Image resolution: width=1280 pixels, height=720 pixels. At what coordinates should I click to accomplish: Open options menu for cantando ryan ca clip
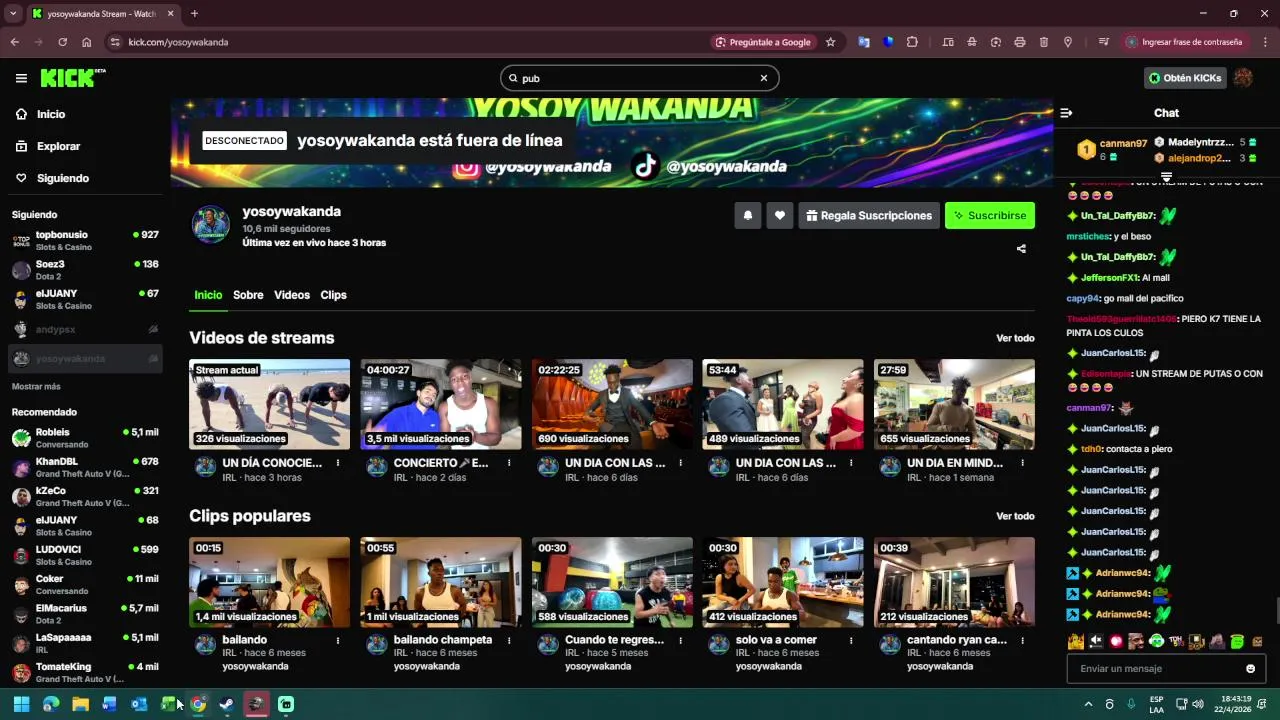coord(1022,640)
